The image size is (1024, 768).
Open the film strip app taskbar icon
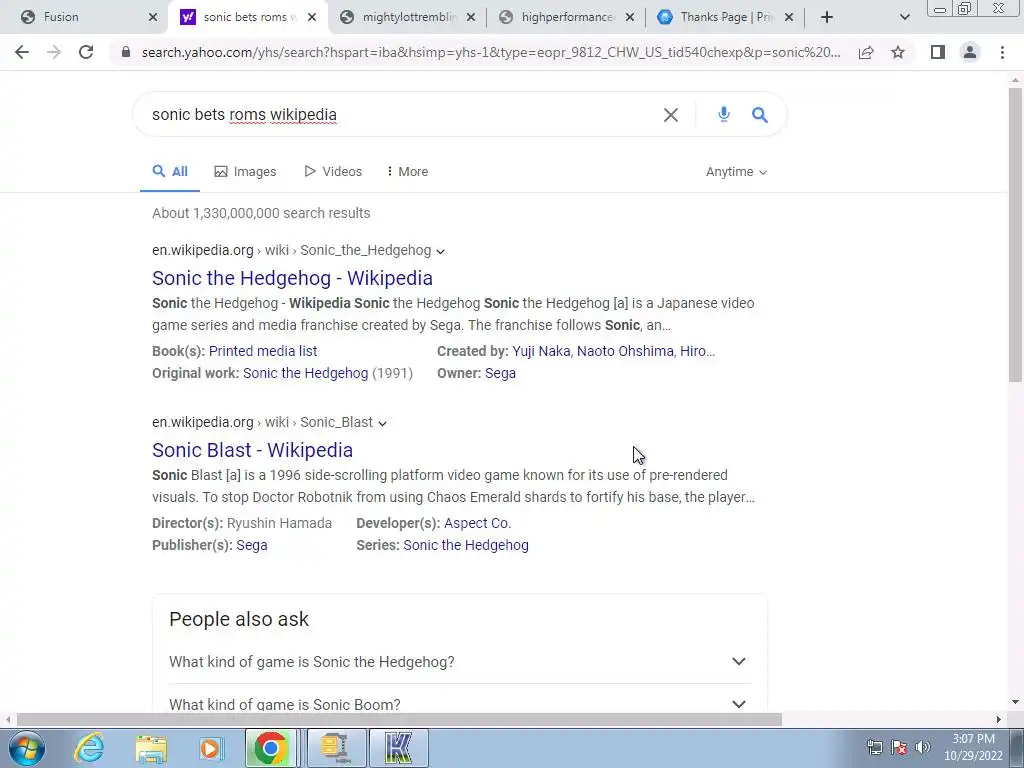tap(335, 748)
